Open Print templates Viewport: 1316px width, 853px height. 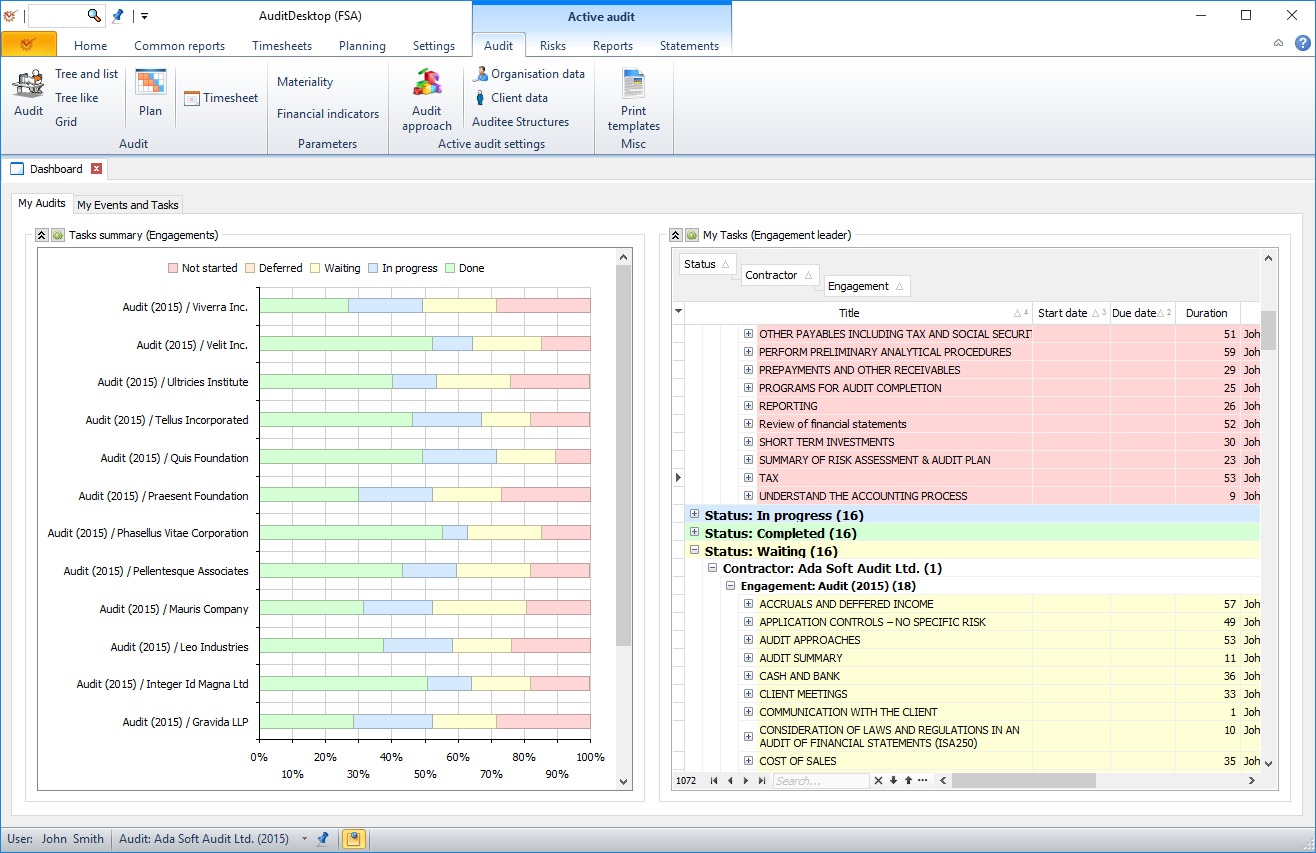click(634, 100)
